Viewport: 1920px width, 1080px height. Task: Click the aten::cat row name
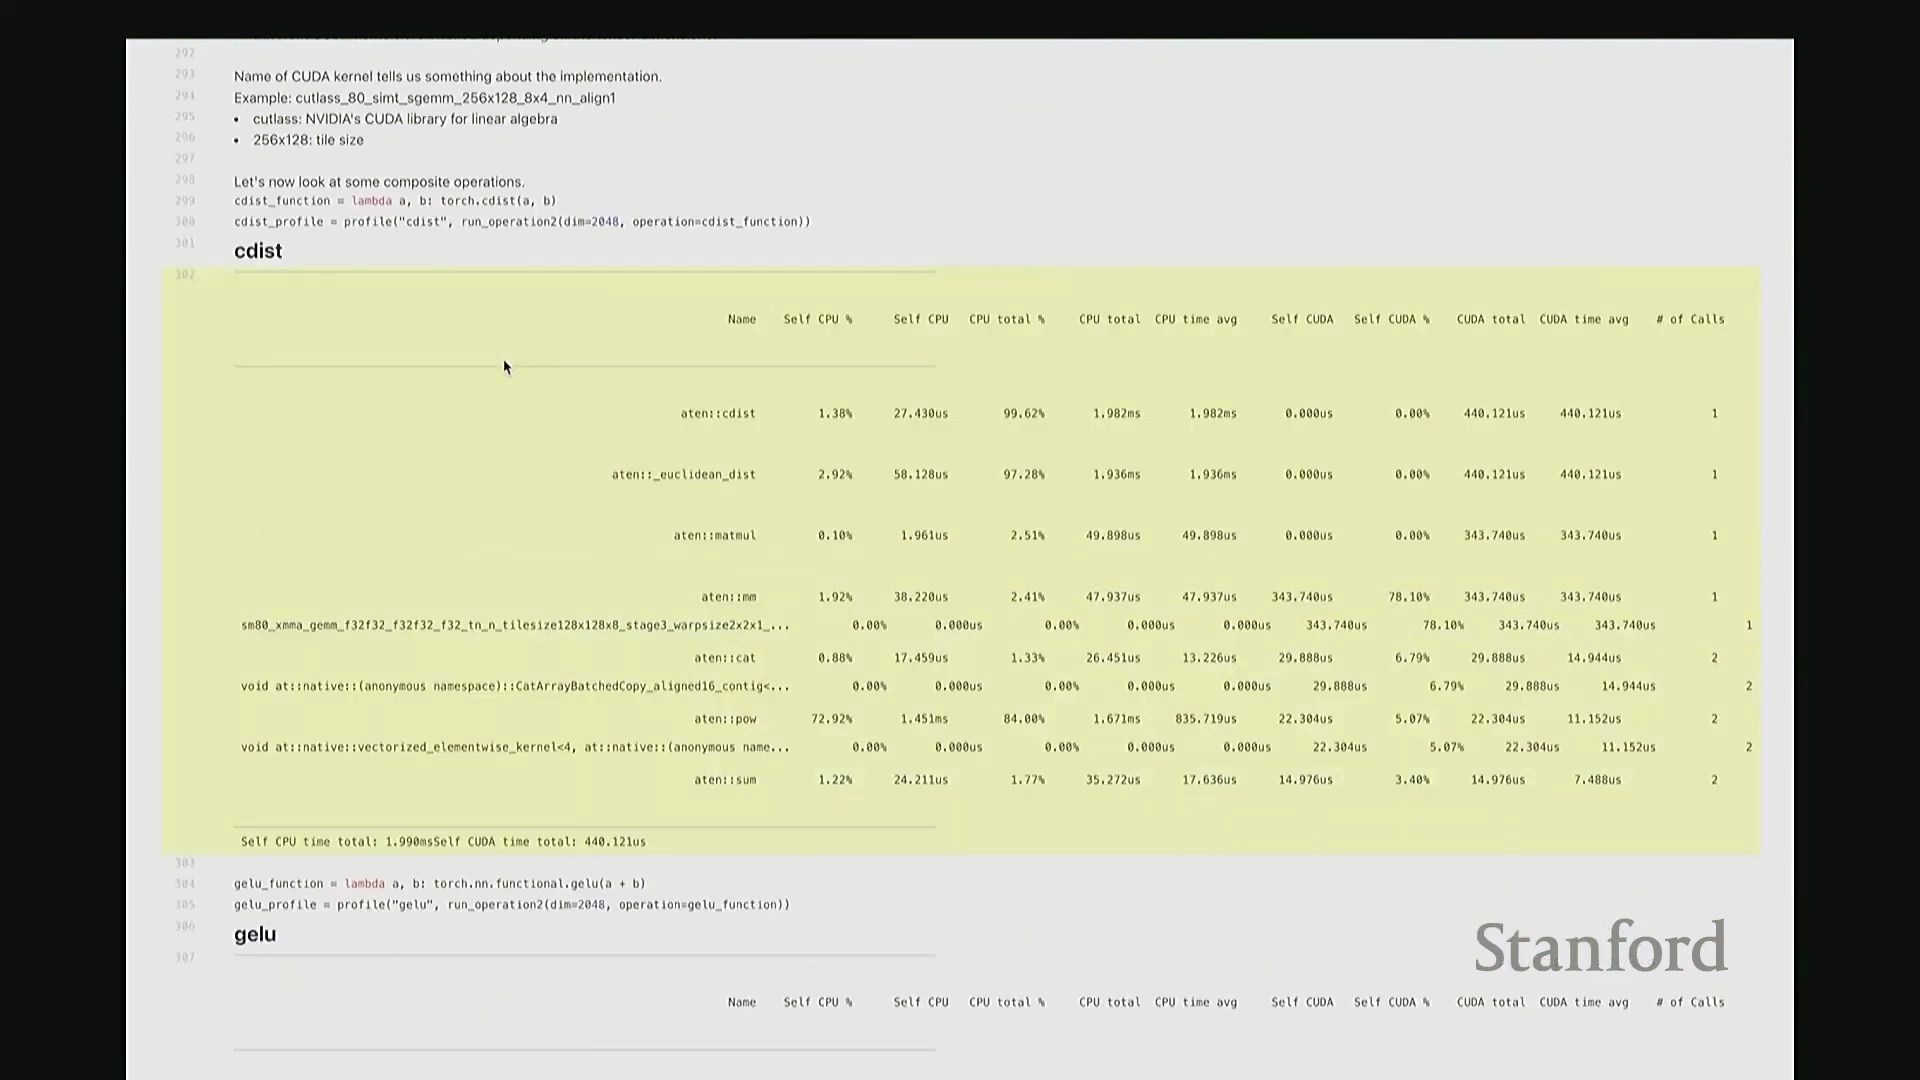[725, 658]
